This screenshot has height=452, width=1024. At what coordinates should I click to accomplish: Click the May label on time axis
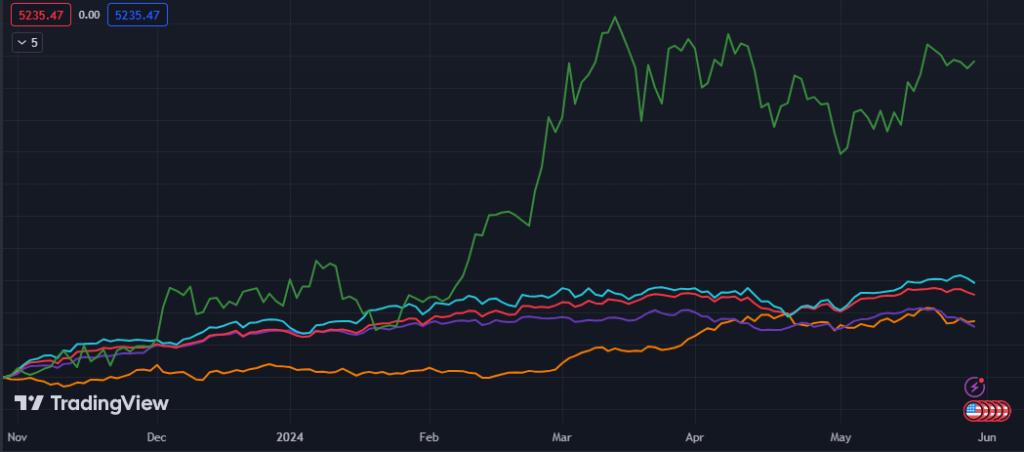[840, 437]
